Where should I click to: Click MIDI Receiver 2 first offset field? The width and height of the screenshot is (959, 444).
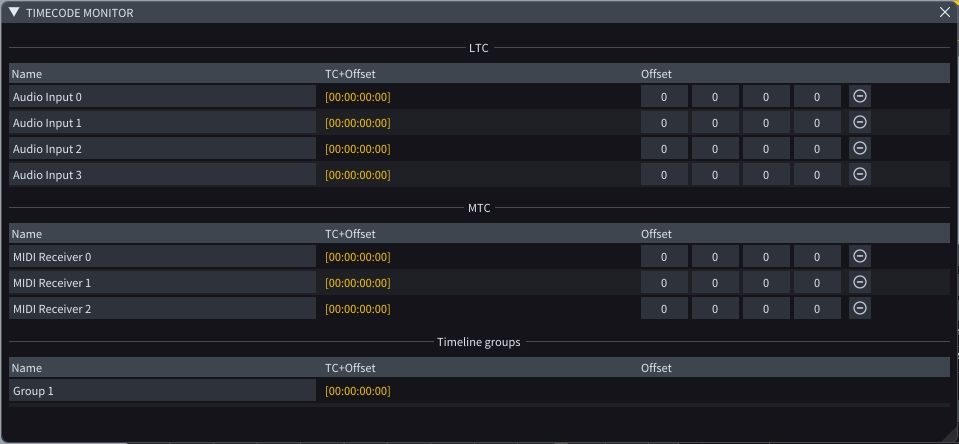pos(664,309)
